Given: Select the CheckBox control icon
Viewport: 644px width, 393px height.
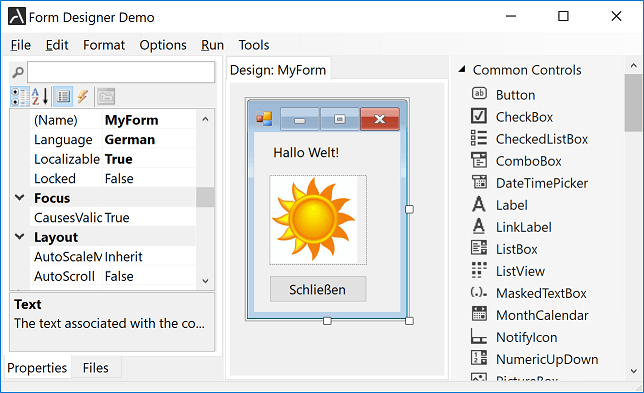Looking at the screenshot, I should pyautogui.click(x=479, y=116).
